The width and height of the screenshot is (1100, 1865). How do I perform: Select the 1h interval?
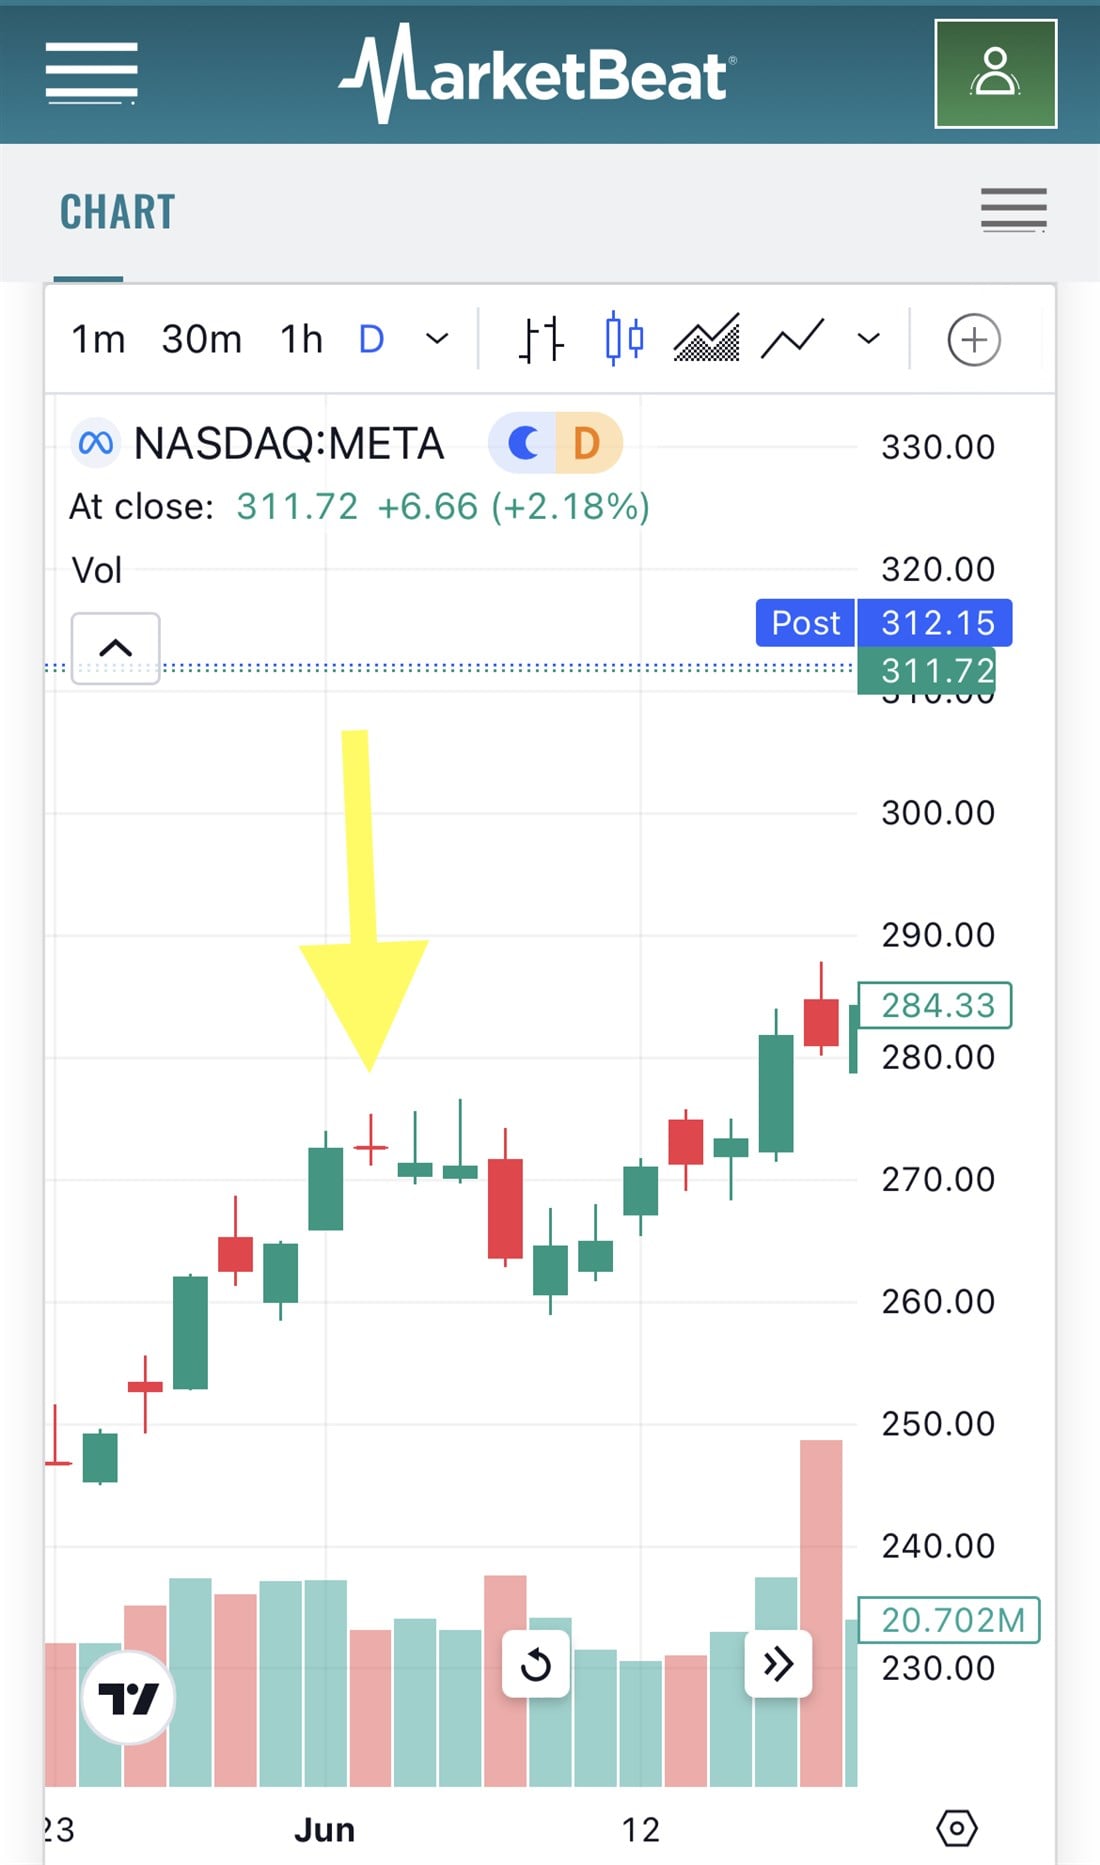click(x=301, y=340)
